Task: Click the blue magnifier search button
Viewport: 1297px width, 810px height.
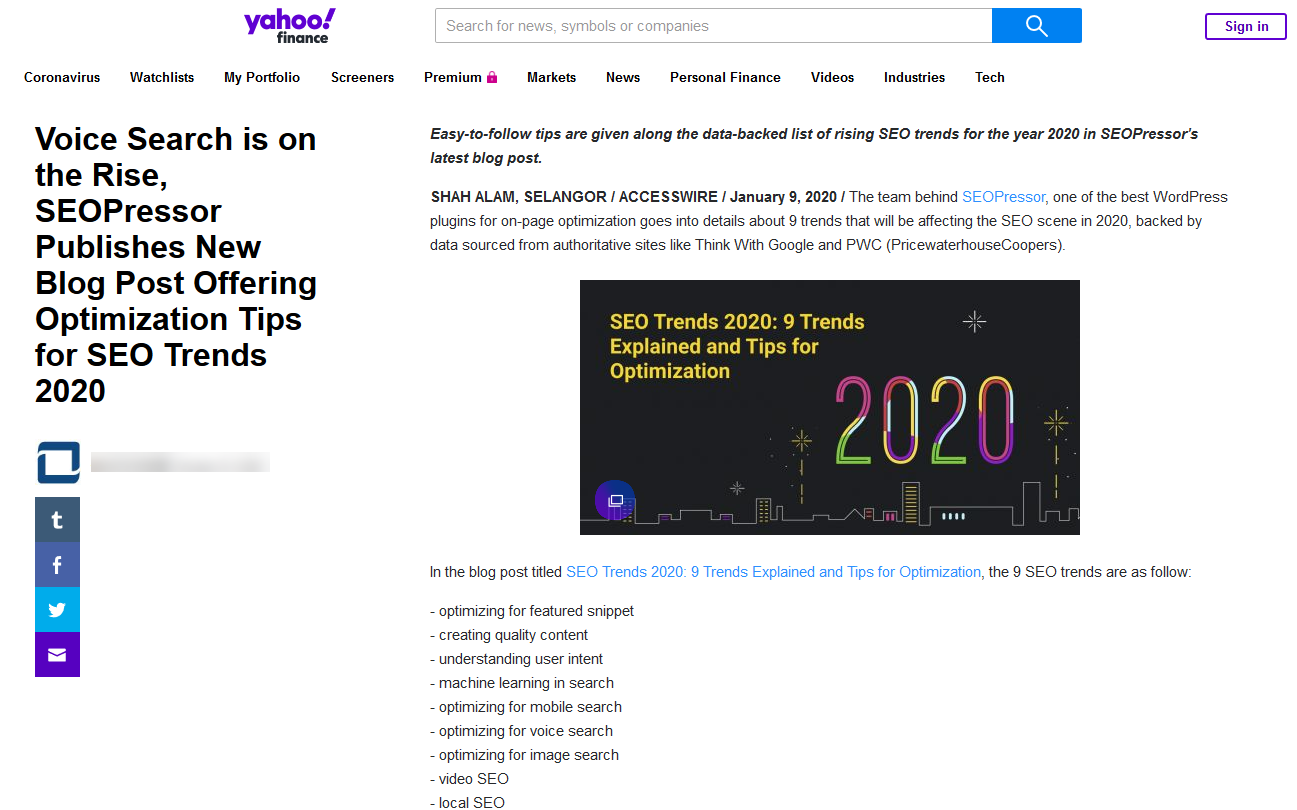Action: pyautogui.click(x=1036, y=26)
